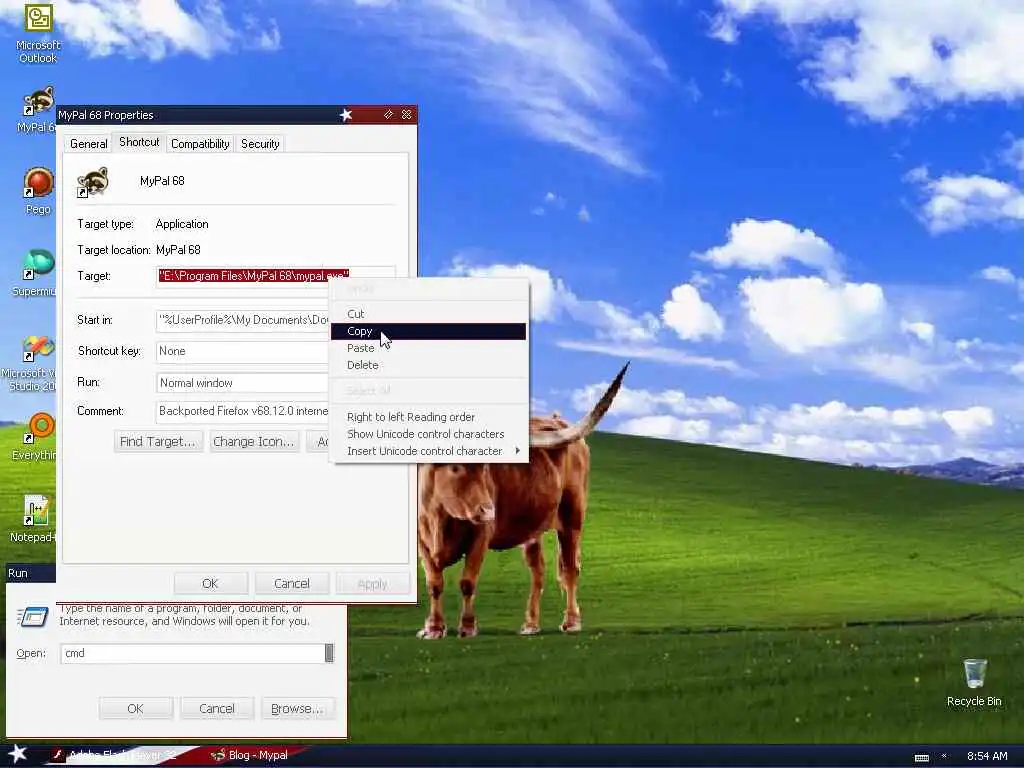The height and width of the screenshot is (768, 1024).
Task: Click Cancel in the Run dialog
Action: click(x=216, y=709)
